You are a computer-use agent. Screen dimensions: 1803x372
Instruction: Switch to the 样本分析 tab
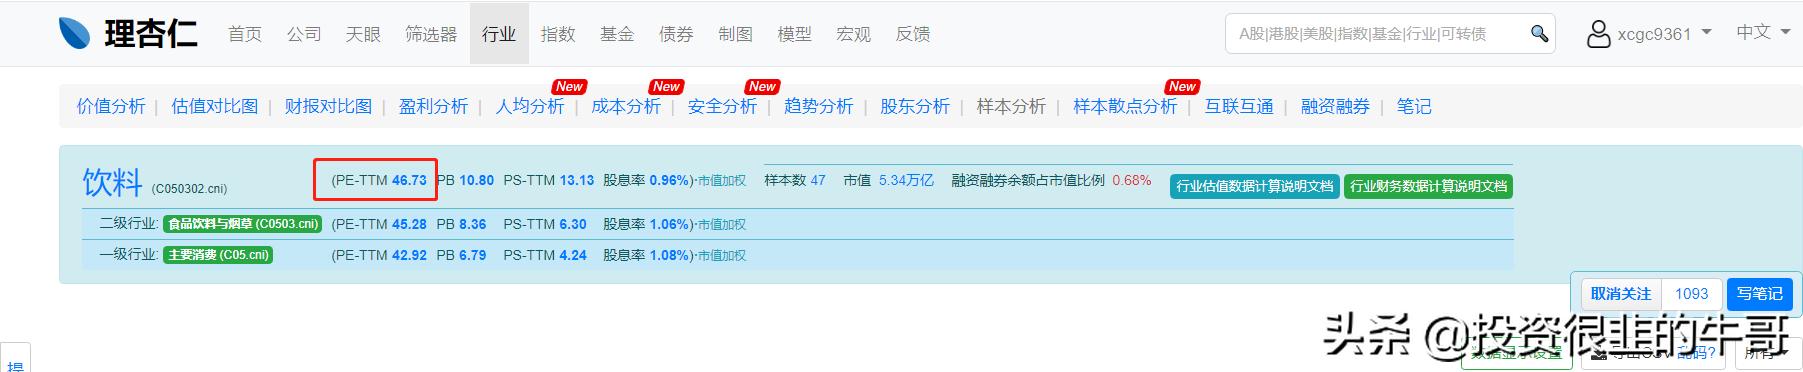pyautogui.click(x=1011, y=106)
